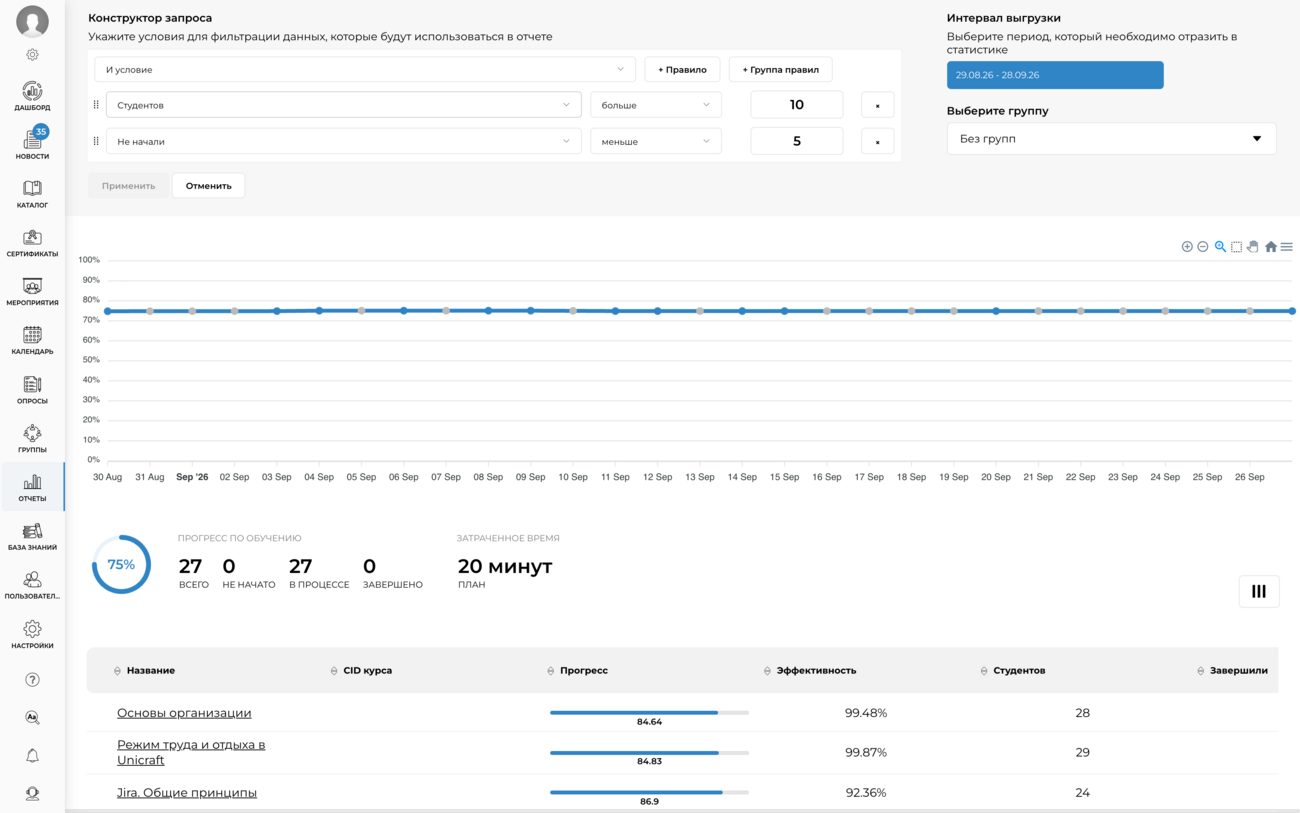Image resolution: width=1300 pixels, height=813 pixels.
Task: Expand the 'И условие' dropdown
Action: tap(365, 69)
